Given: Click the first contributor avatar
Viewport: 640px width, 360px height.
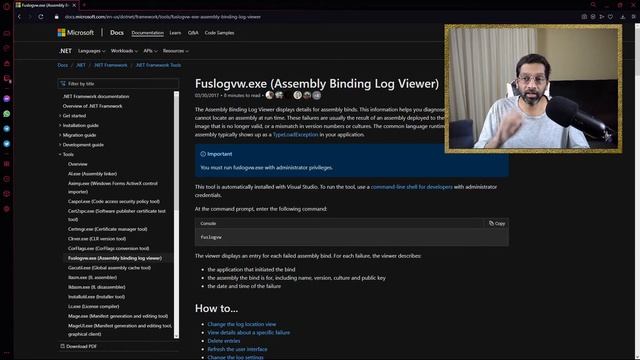Looking at the screenshot, I should [x=269, y=95].
